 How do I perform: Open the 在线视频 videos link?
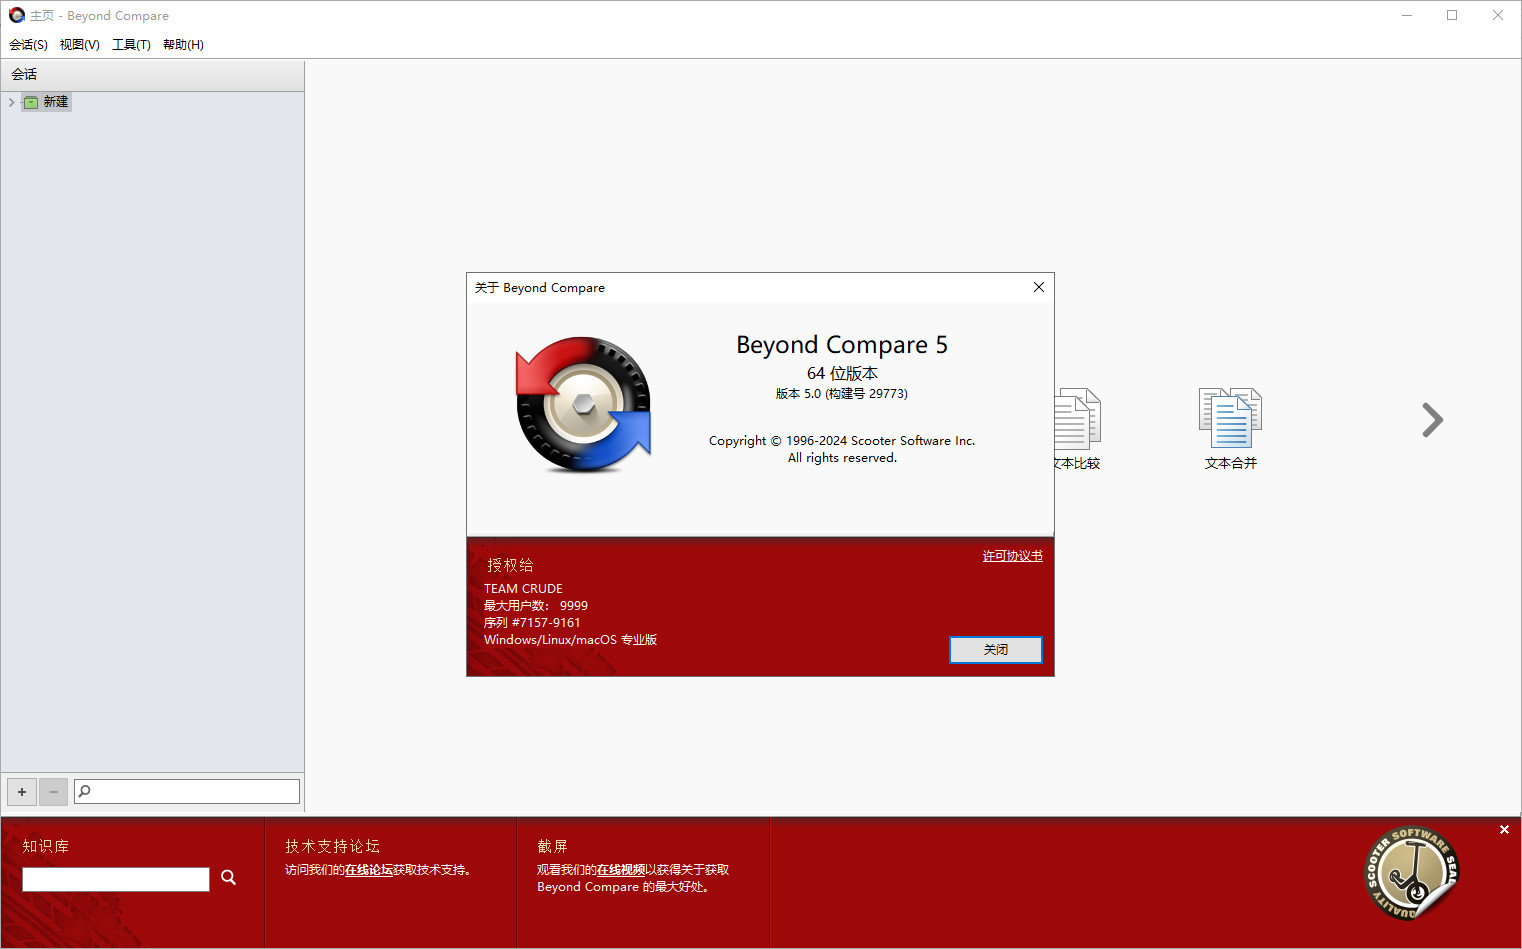[x=620, y=869]
